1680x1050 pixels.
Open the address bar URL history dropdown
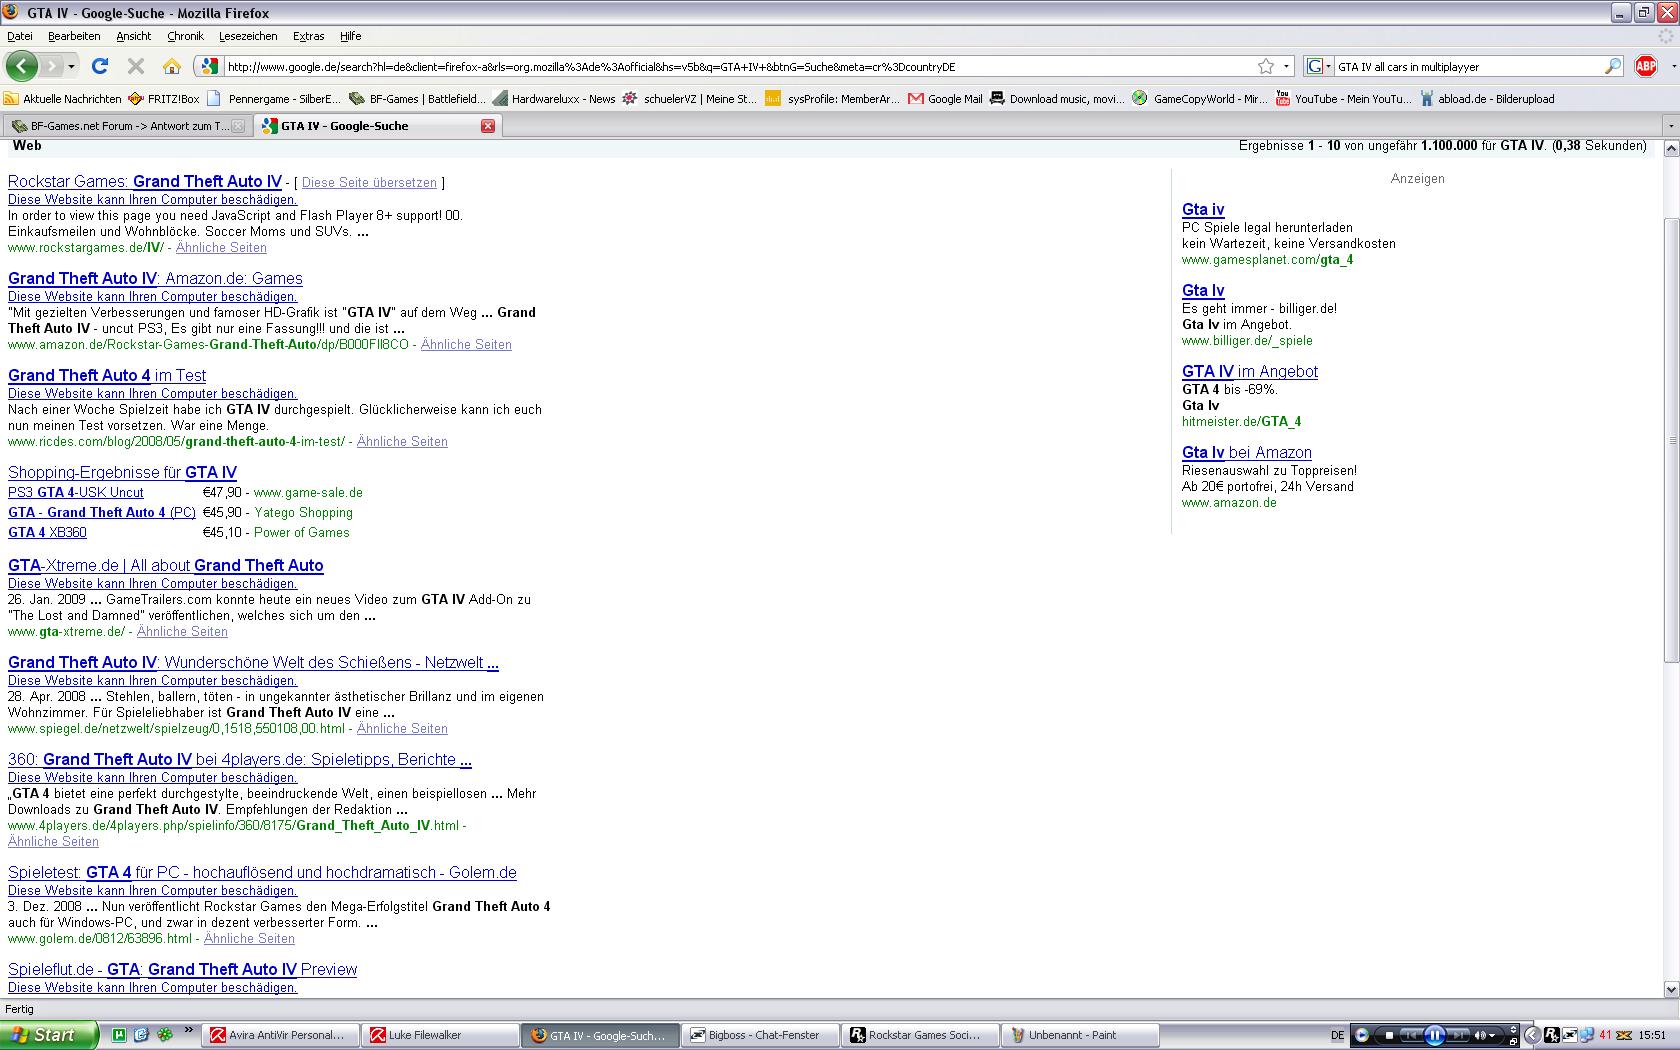1286,66
